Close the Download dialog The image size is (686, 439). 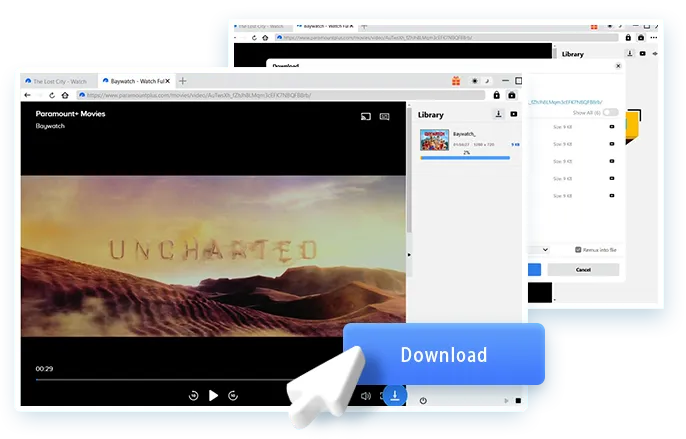[618, 66]
